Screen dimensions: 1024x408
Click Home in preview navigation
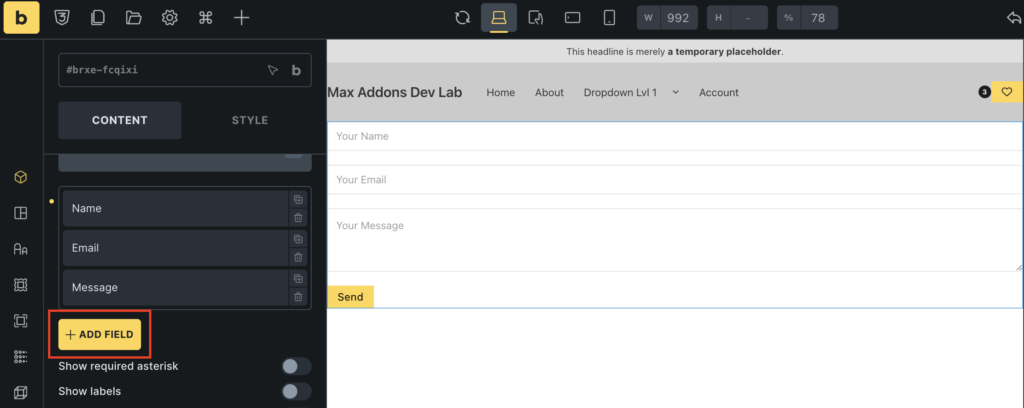(x=501, y=93)
